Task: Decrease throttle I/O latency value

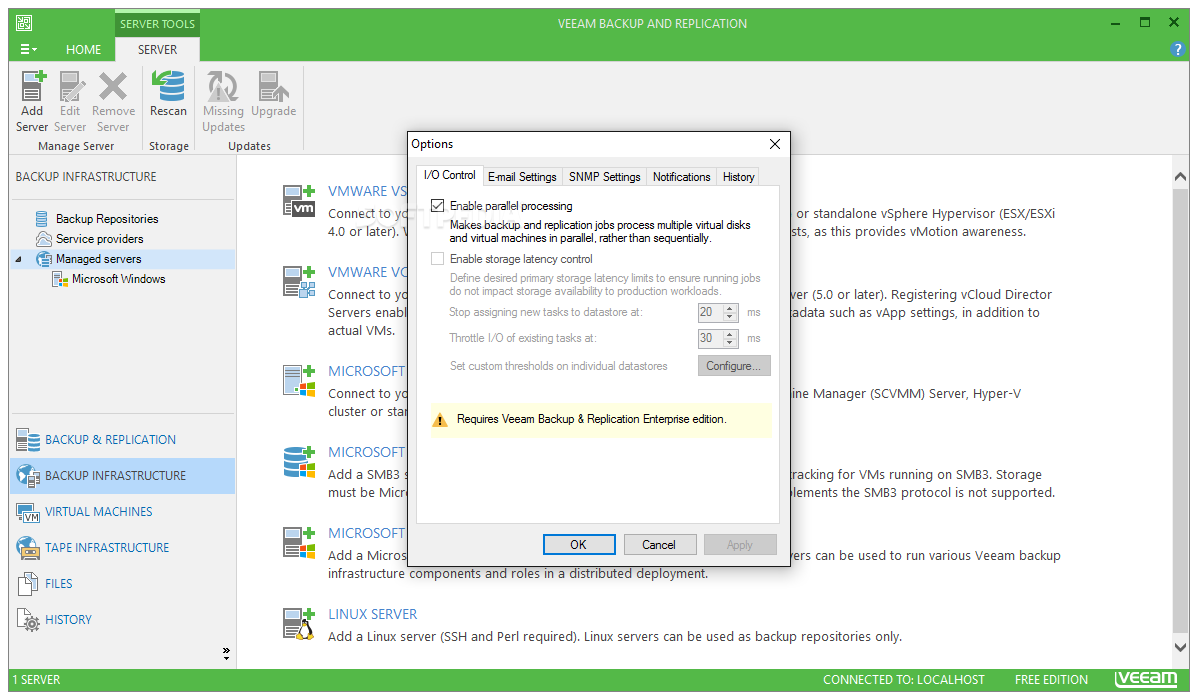Action: [730, 343]
